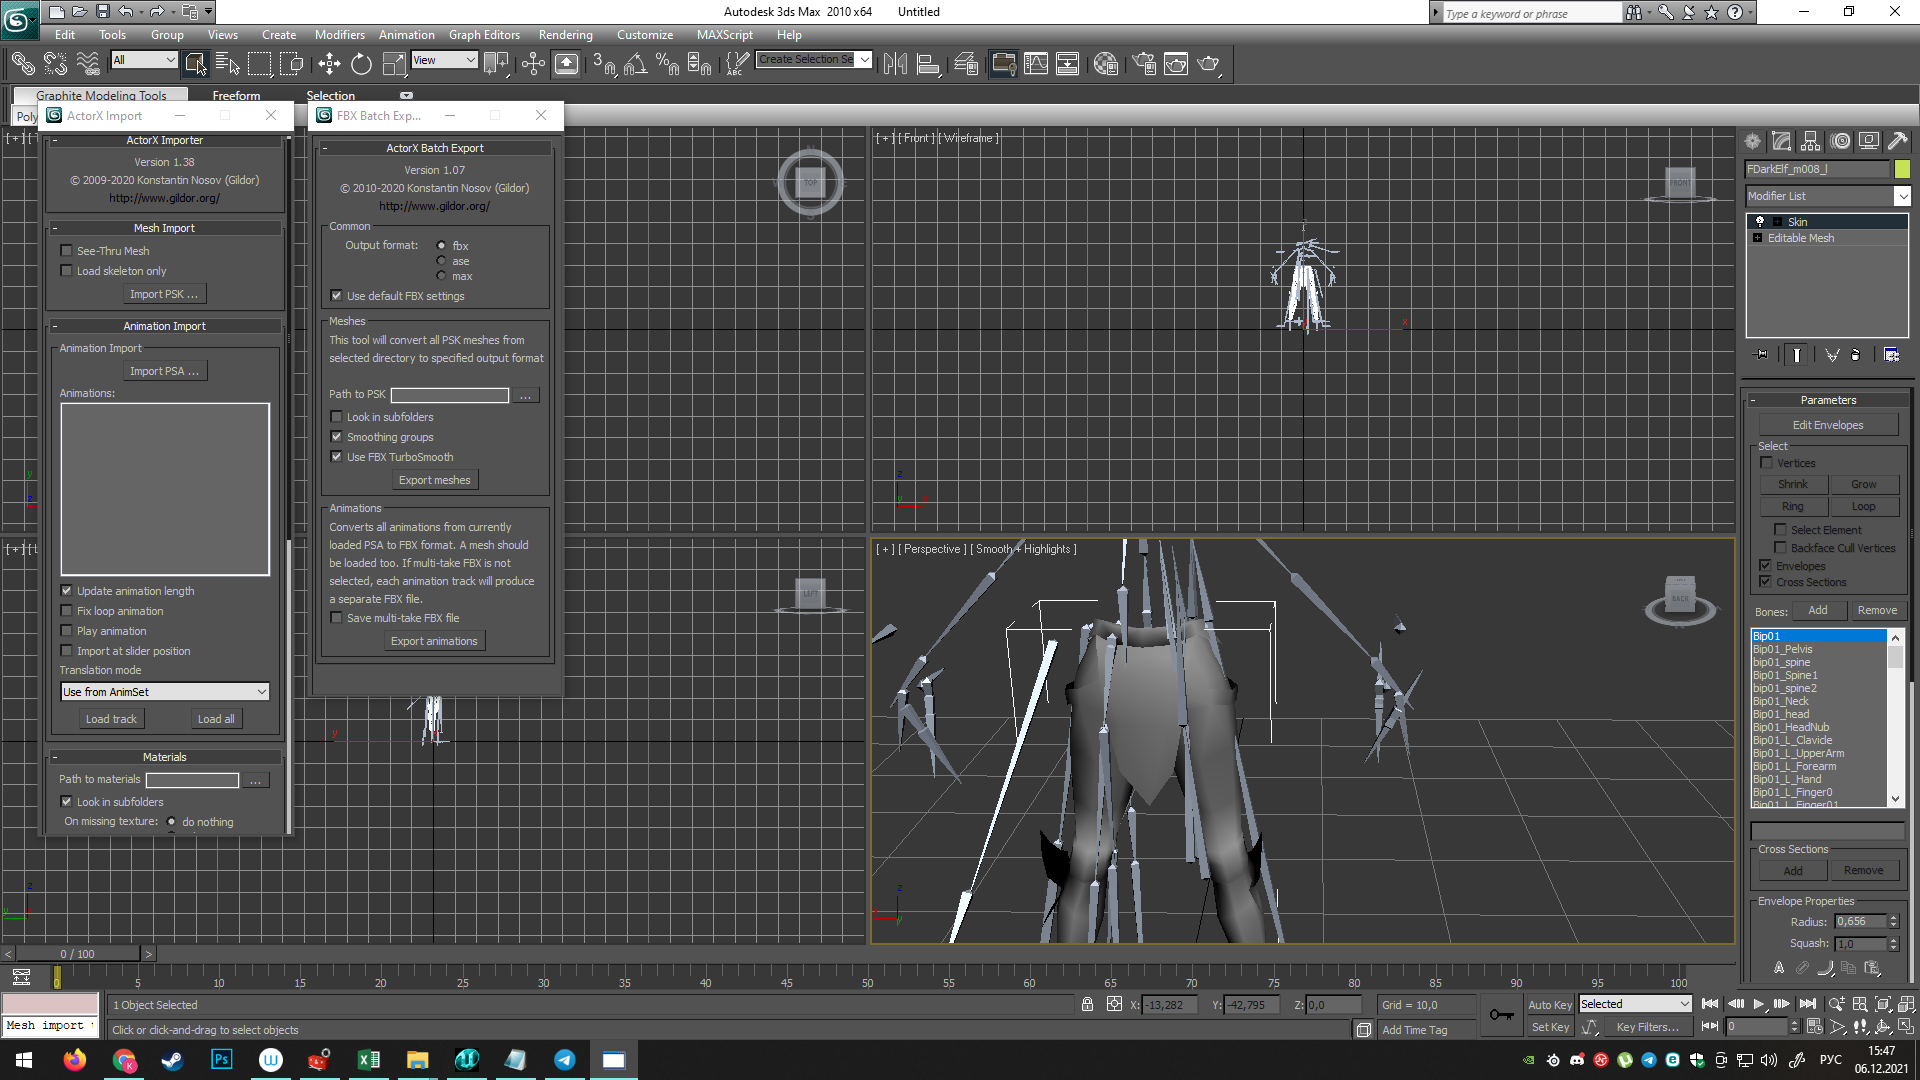
Task: Click the Edit Envelopes button
Action: click(x=1827, y=425)
